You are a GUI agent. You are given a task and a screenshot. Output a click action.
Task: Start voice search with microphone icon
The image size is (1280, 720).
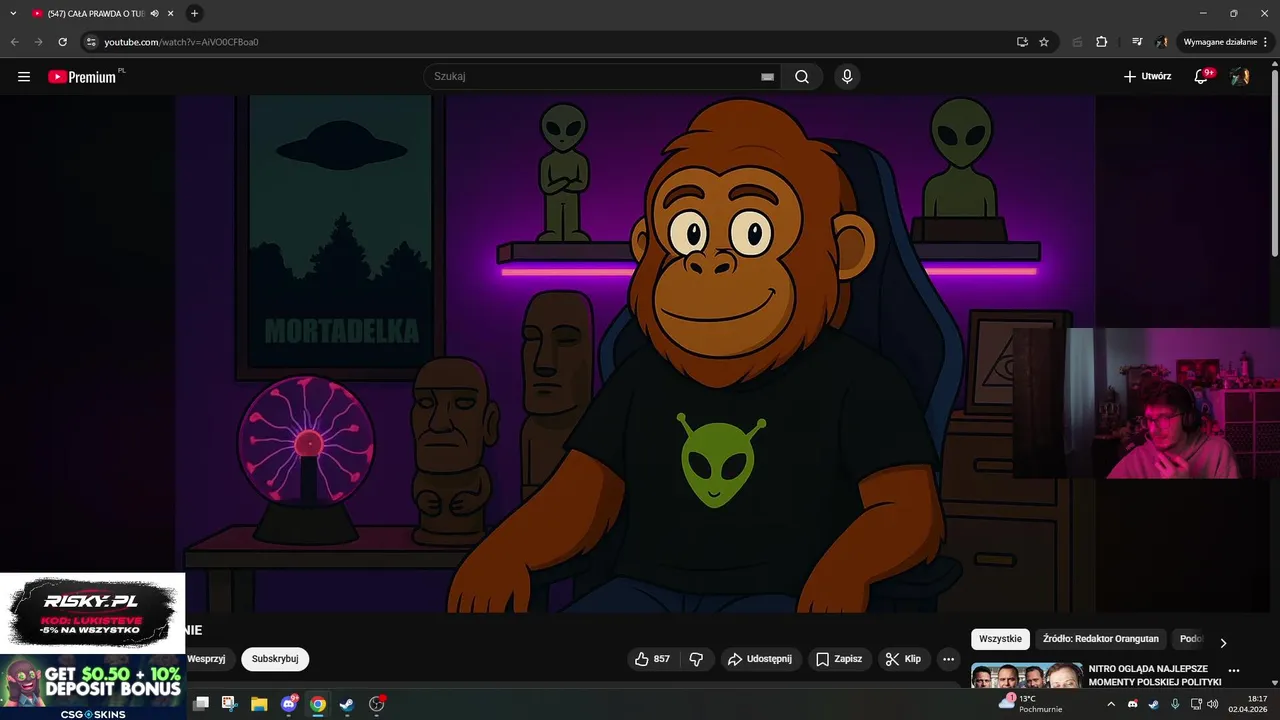pyautogui.click(x=847, y=76)
